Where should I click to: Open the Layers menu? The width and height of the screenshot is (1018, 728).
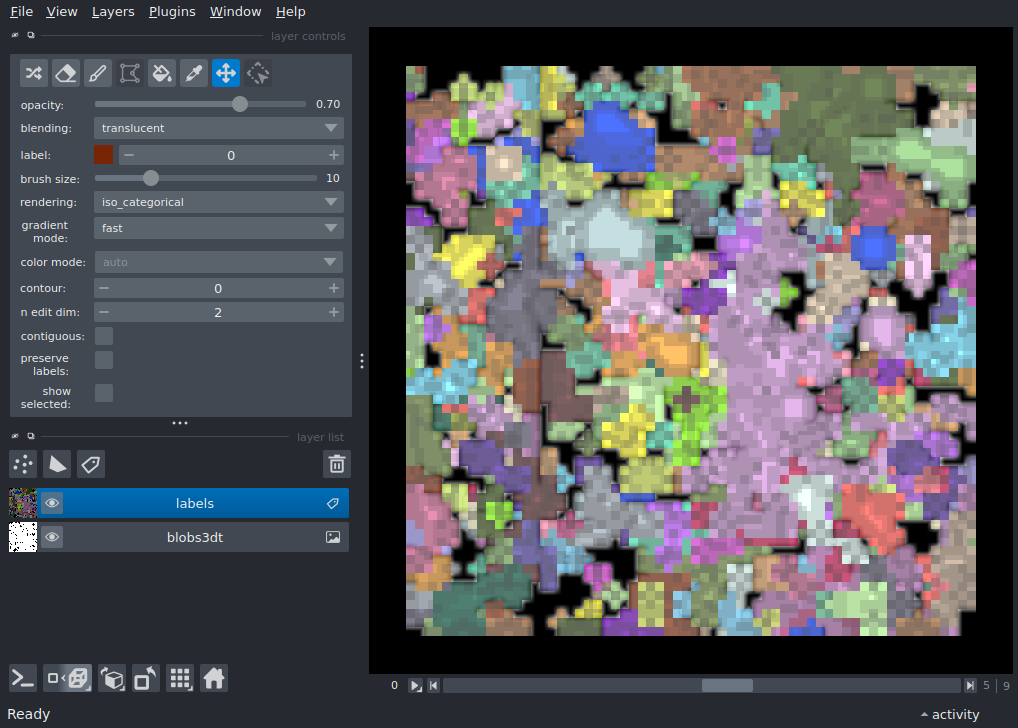[112, 12]
